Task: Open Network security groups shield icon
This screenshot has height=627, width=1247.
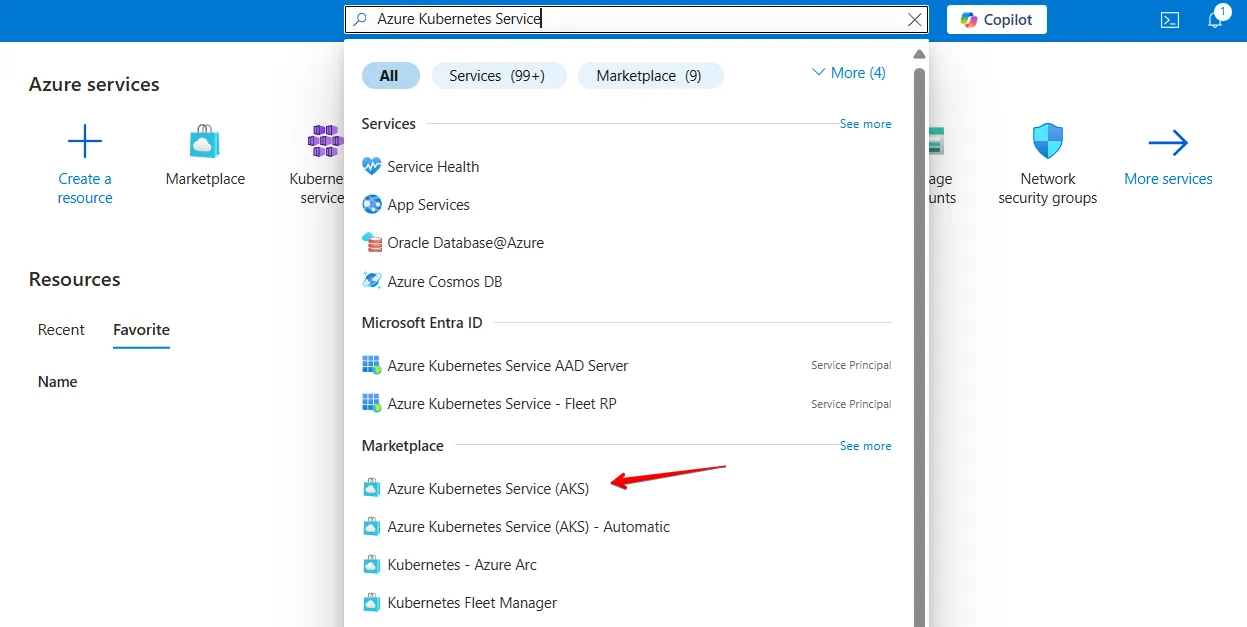Action: click(x=1048, y=142)
